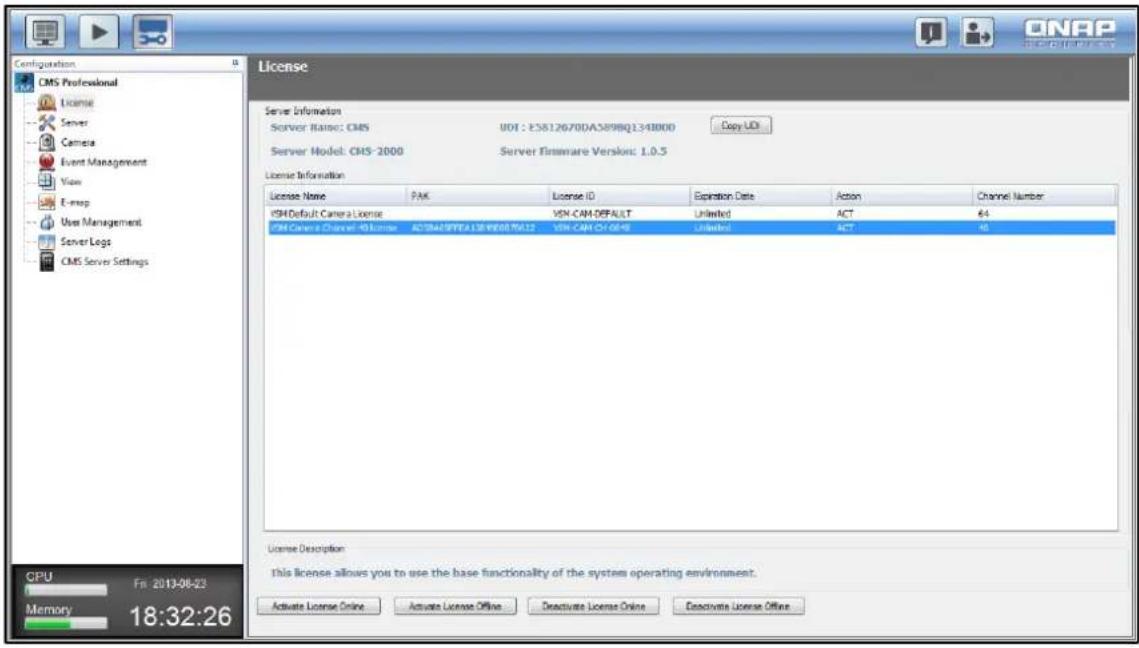
Task: Open CMS Server Settings item
Action: (105, 262)
